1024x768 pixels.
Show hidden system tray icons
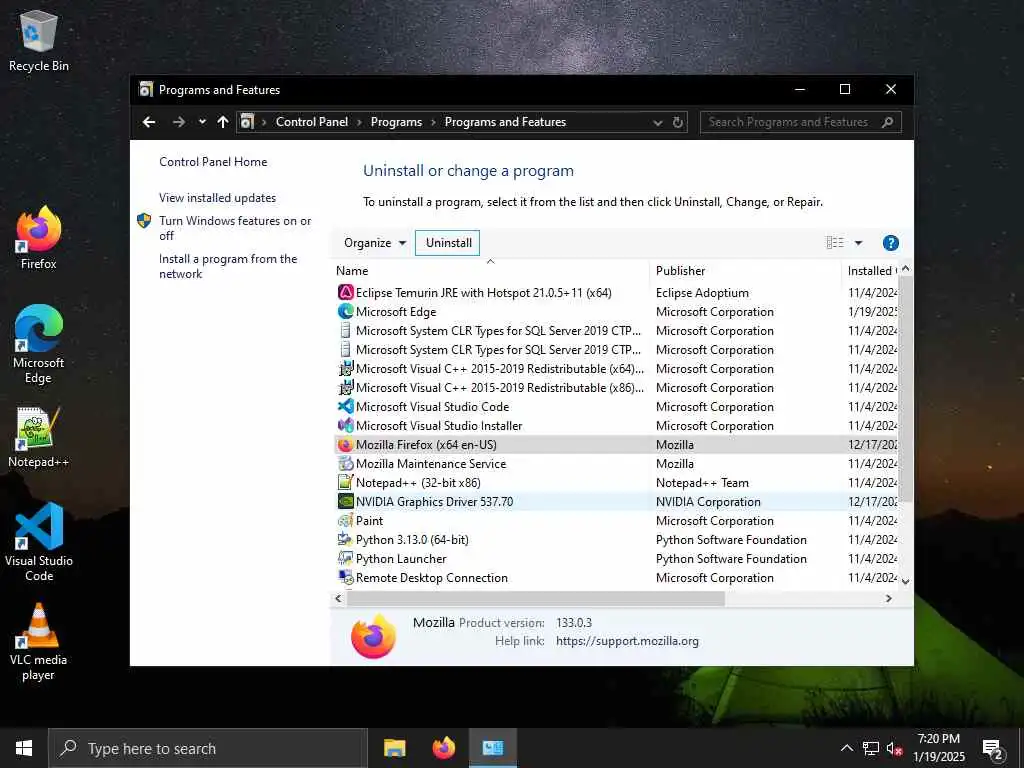click(846, 748)
